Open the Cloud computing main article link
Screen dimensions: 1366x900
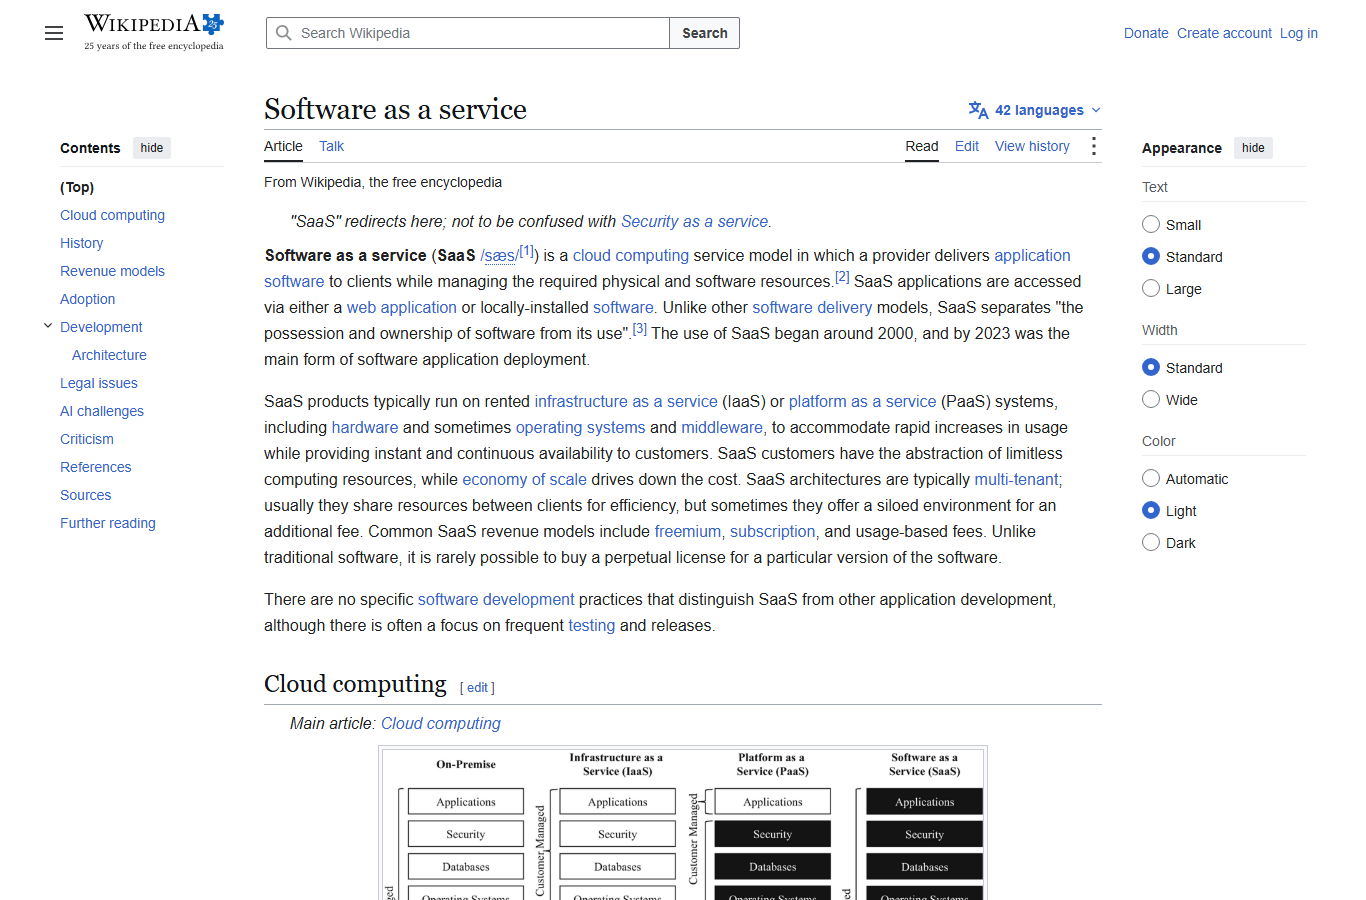[x=441, y=723]
